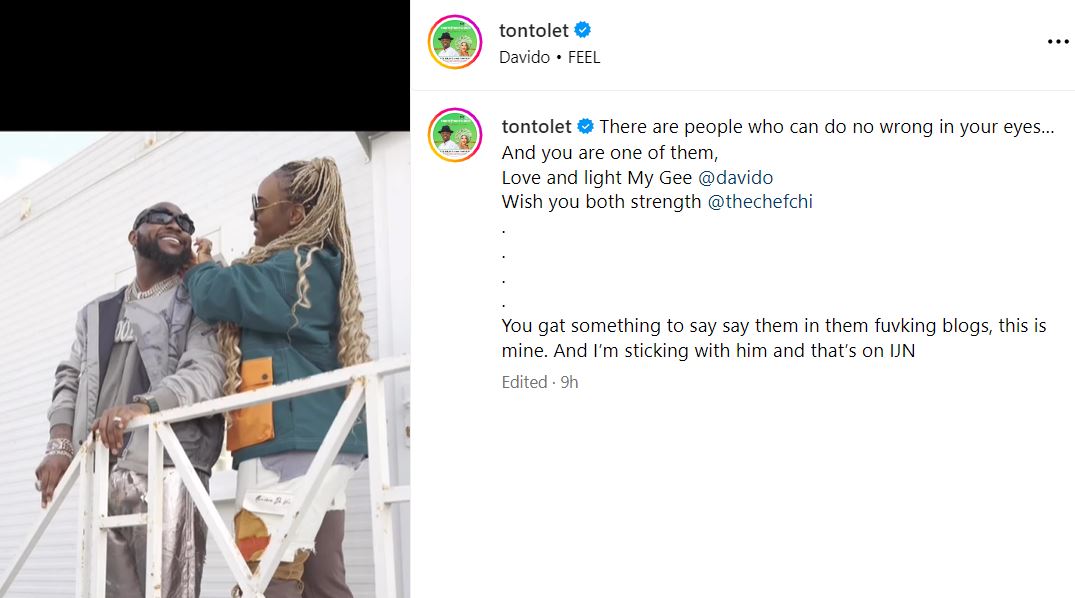Click the tontolet username in the caption
Viewport: 1075px width, 598px height.
(536, 127)
